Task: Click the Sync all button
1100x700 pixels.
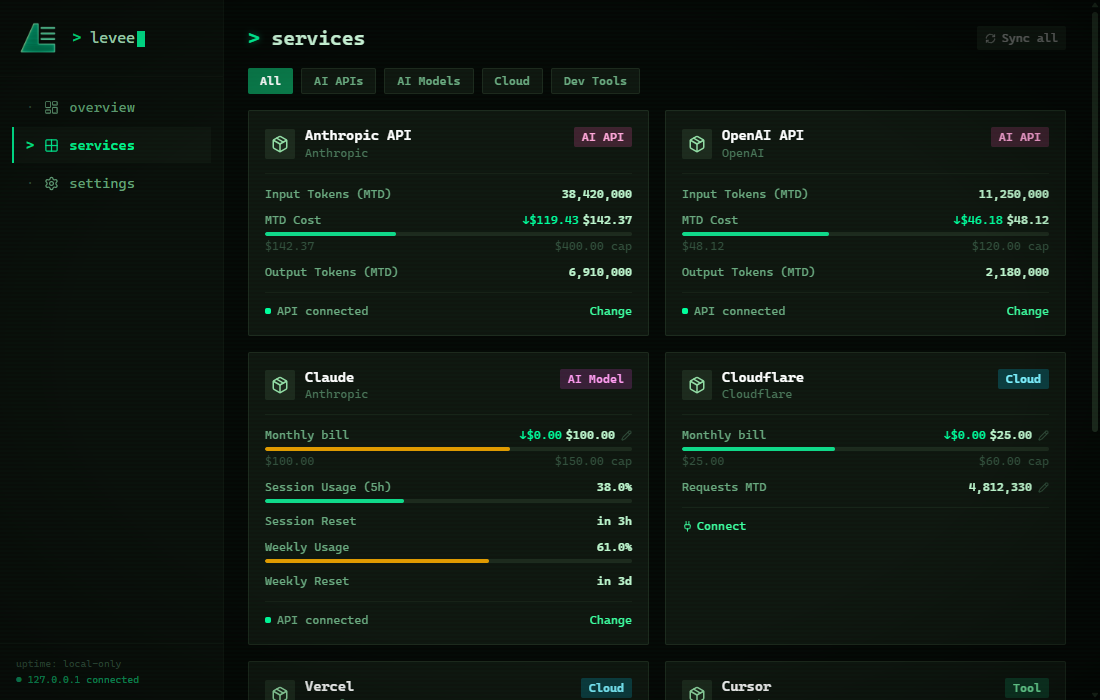Action: [x=1021, y=39]
